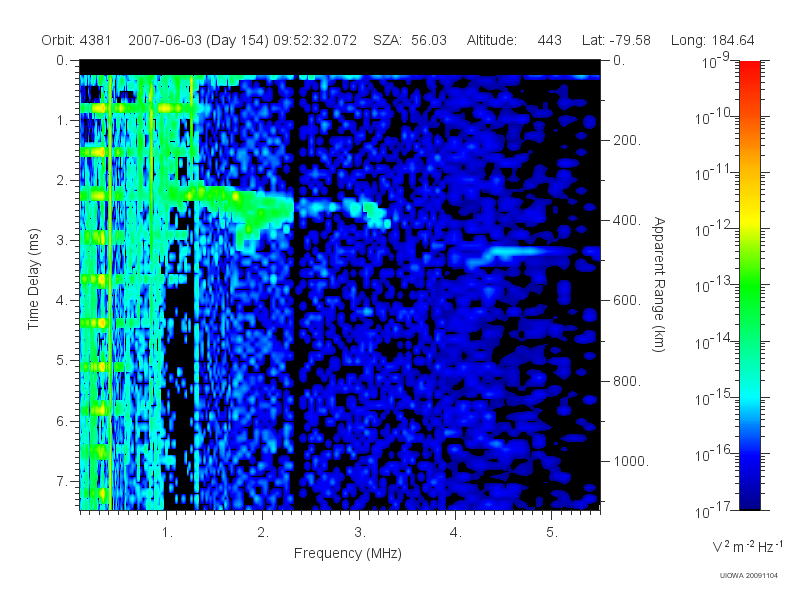Click the 'SZA: 56.03' value
The image size is (800, 600).
click(x=410, y=40)
